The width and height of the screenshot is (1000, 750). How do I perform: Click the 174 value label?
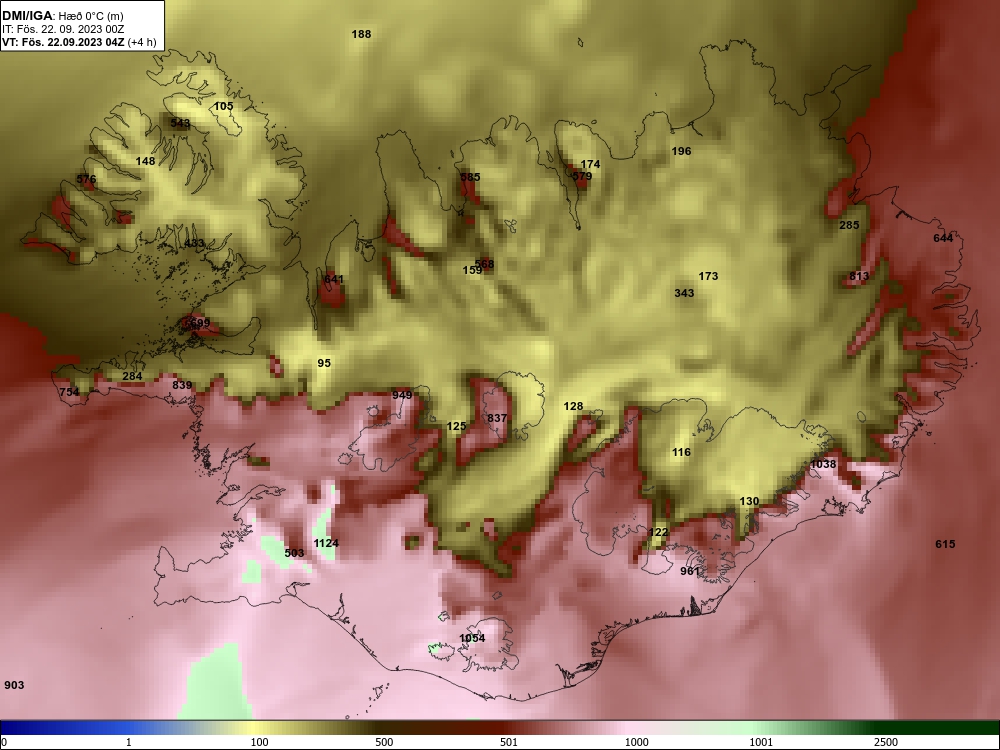pos(591,165)
